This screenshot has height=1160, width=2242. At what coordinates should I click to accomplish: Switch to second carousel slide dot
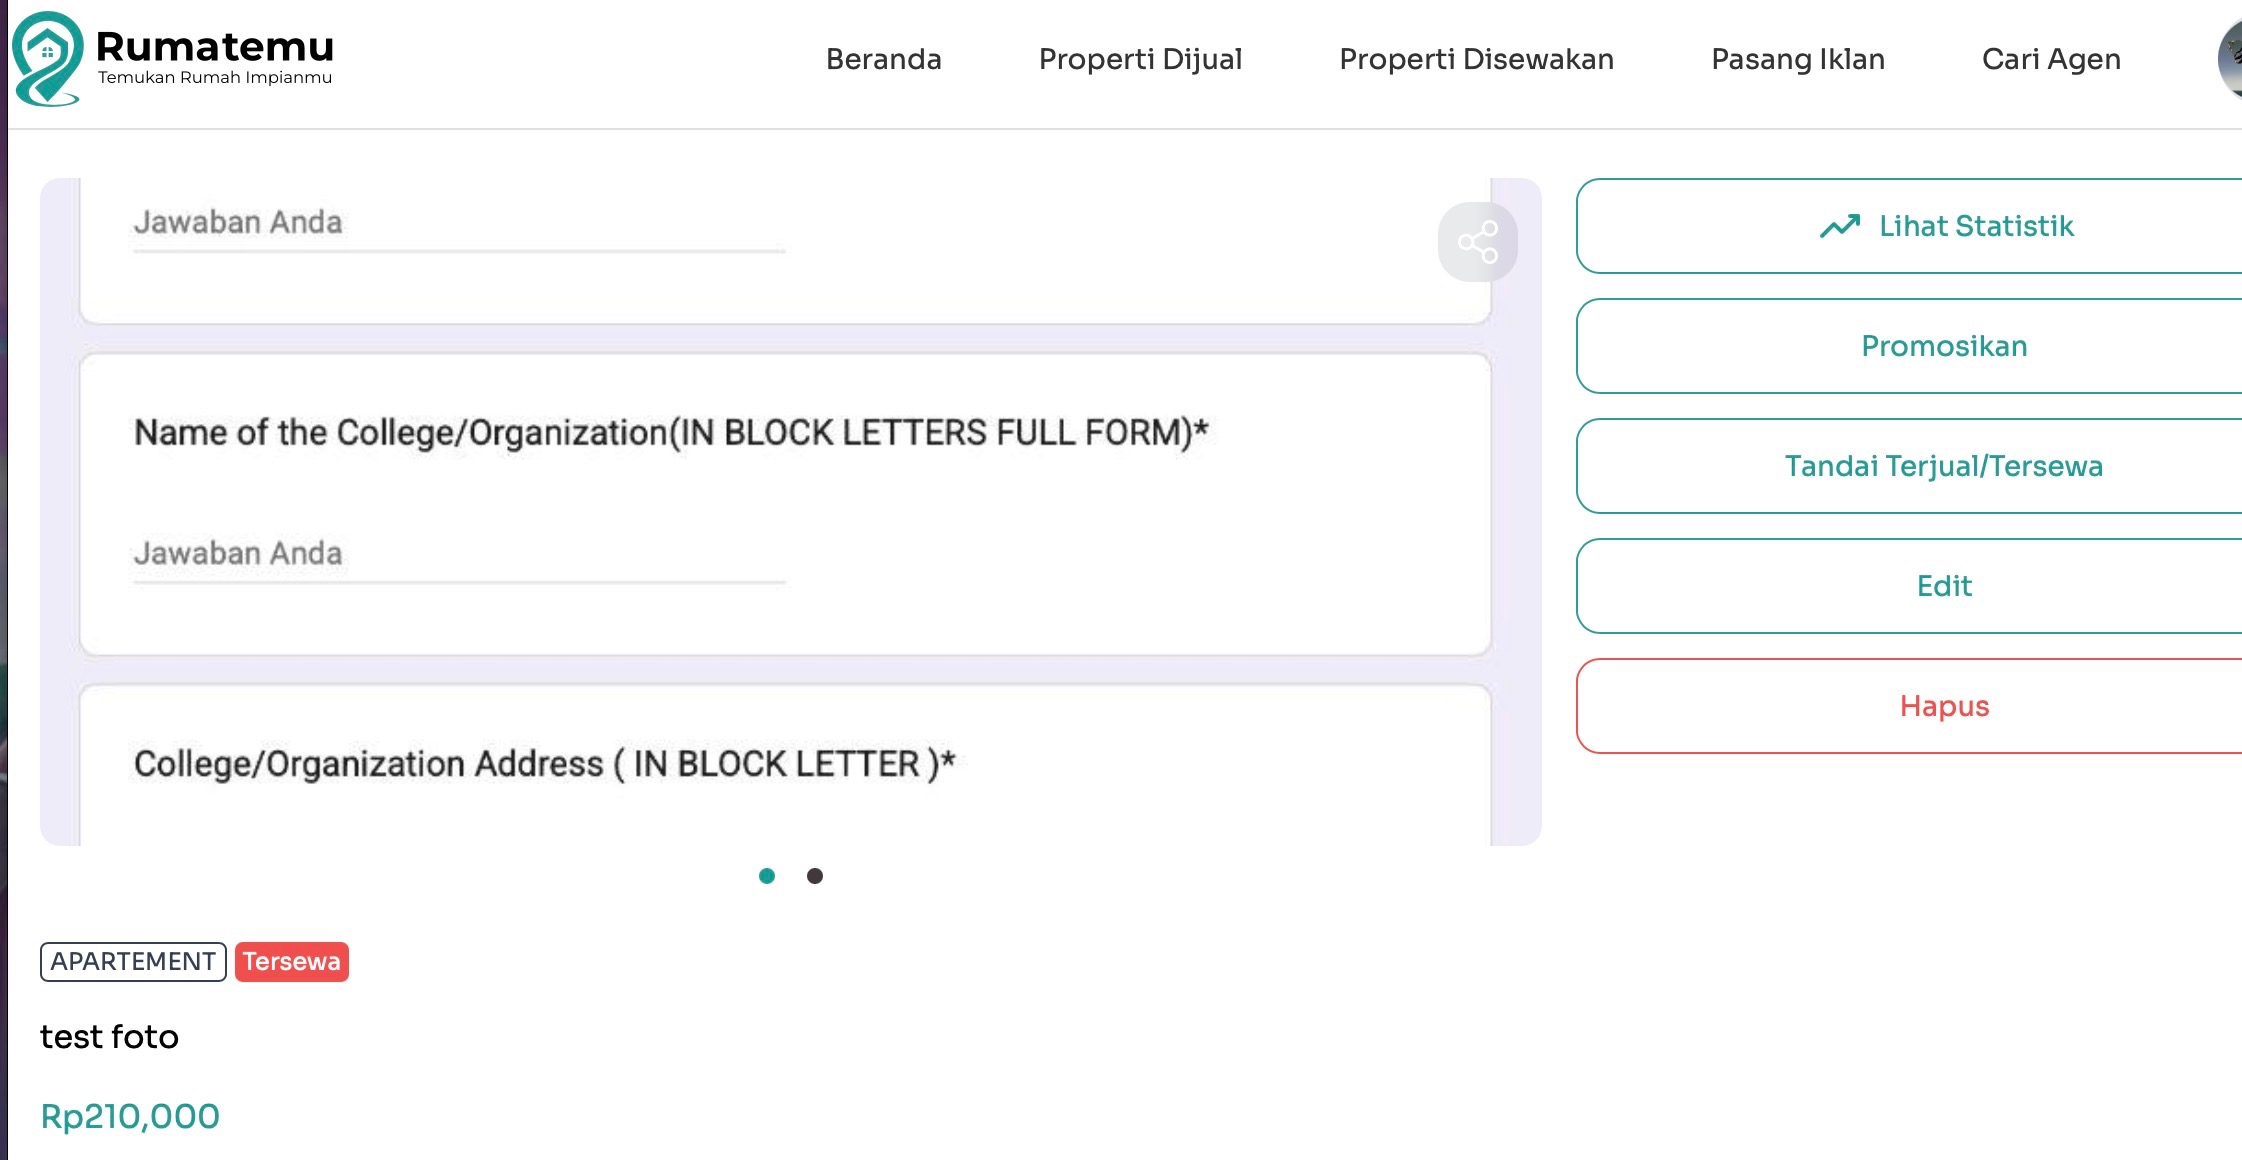pos(815,876)
